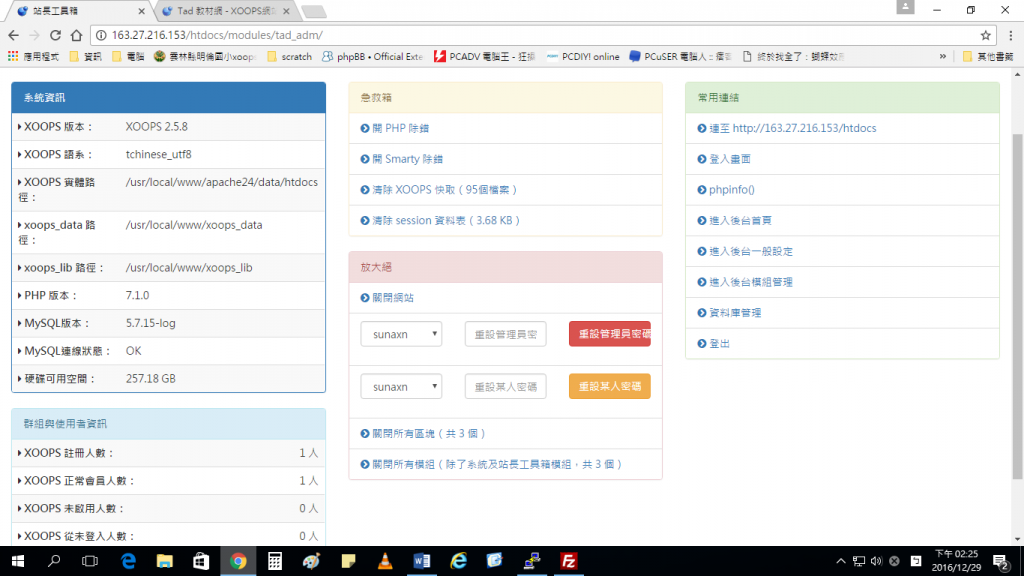The height and width of the screenshot is (576, 1024).
Task: Open the scratch bookmarks folder
Action: (290, 57)
